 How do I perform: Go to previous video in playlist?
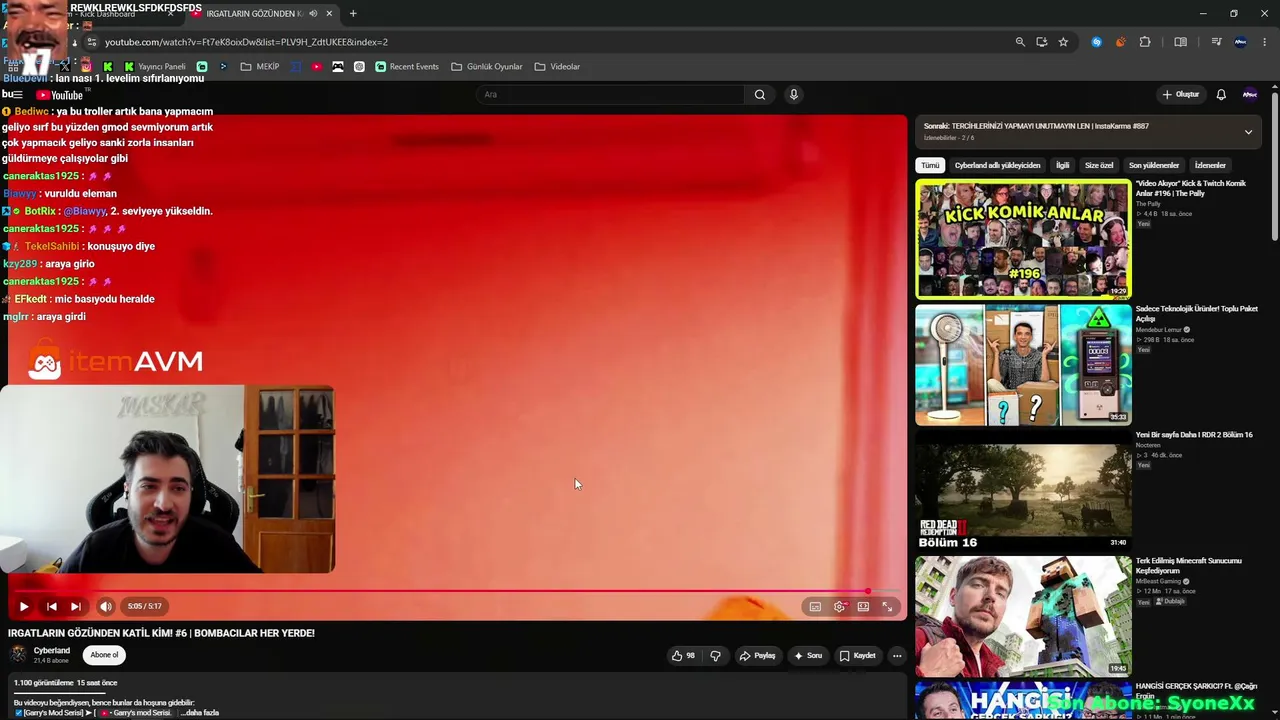pyautogui.click(x=52, y=606)
